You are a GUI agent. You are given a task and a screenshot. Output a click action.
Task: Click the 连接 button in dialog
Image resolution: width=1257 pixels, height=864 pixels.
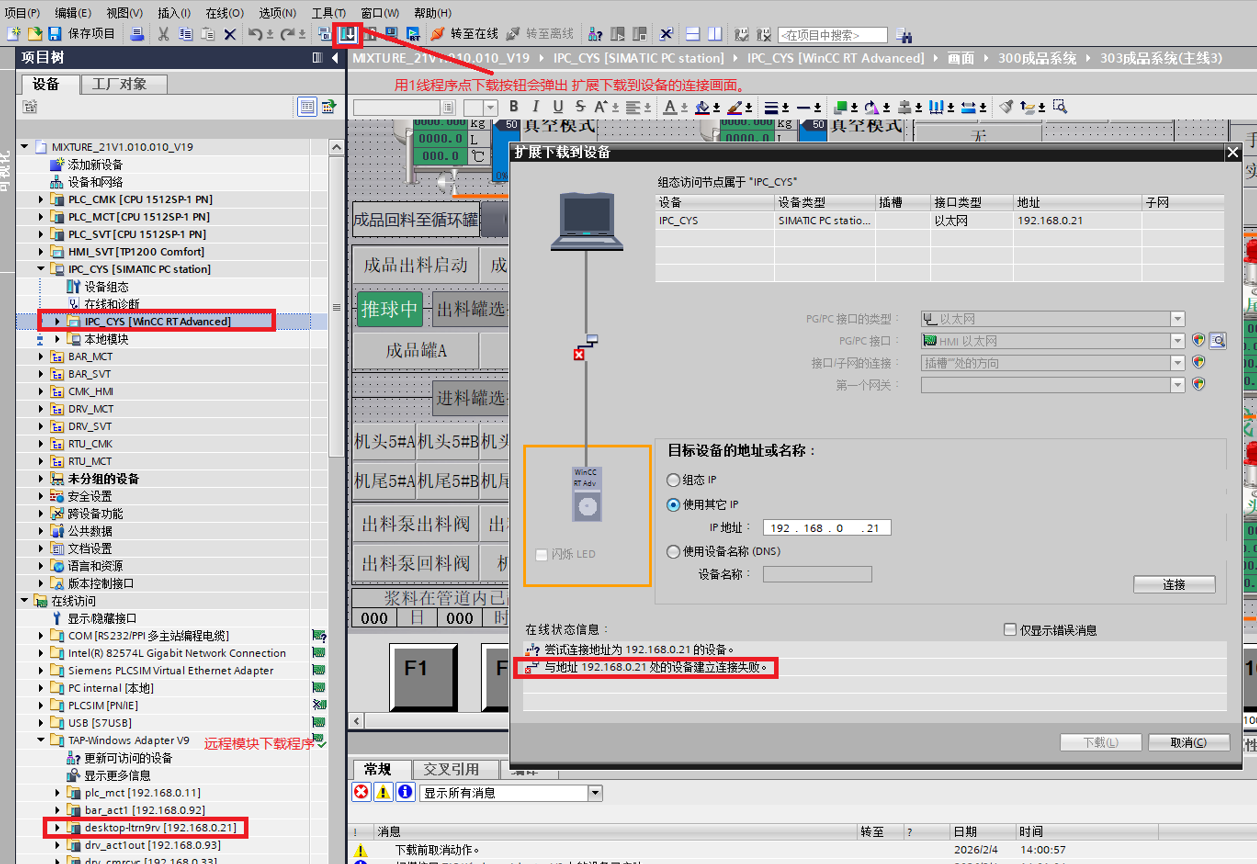pos(1174,585)
